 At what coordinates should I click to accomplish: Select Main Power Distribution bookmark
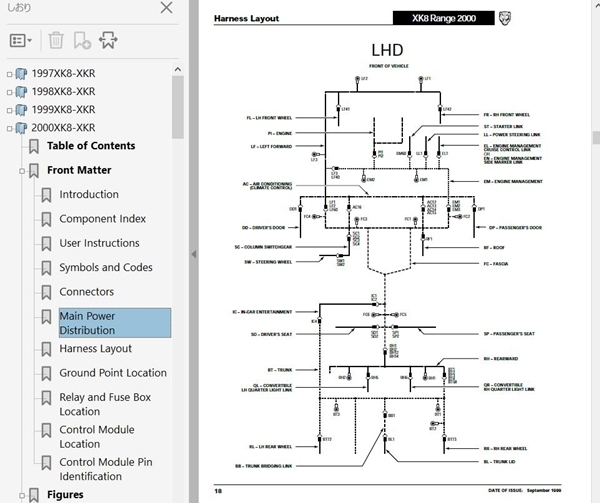click(x=115, y=323)
